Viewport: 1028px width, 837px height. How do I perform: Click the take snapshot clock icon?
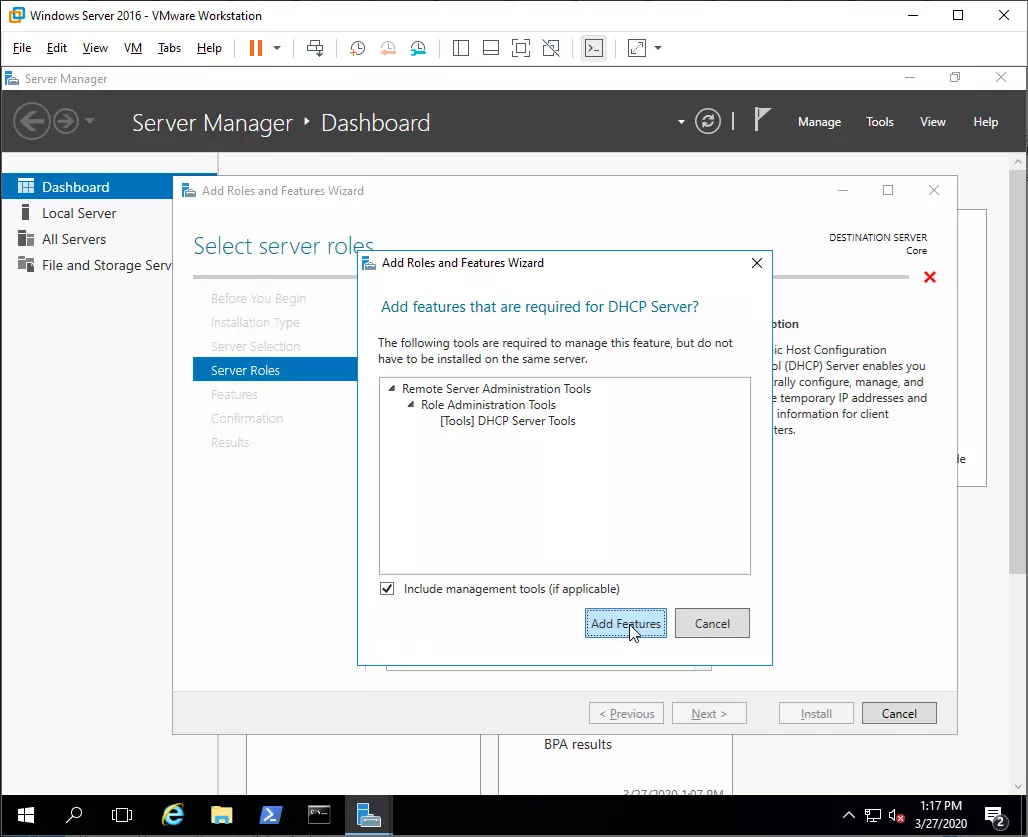357,48
